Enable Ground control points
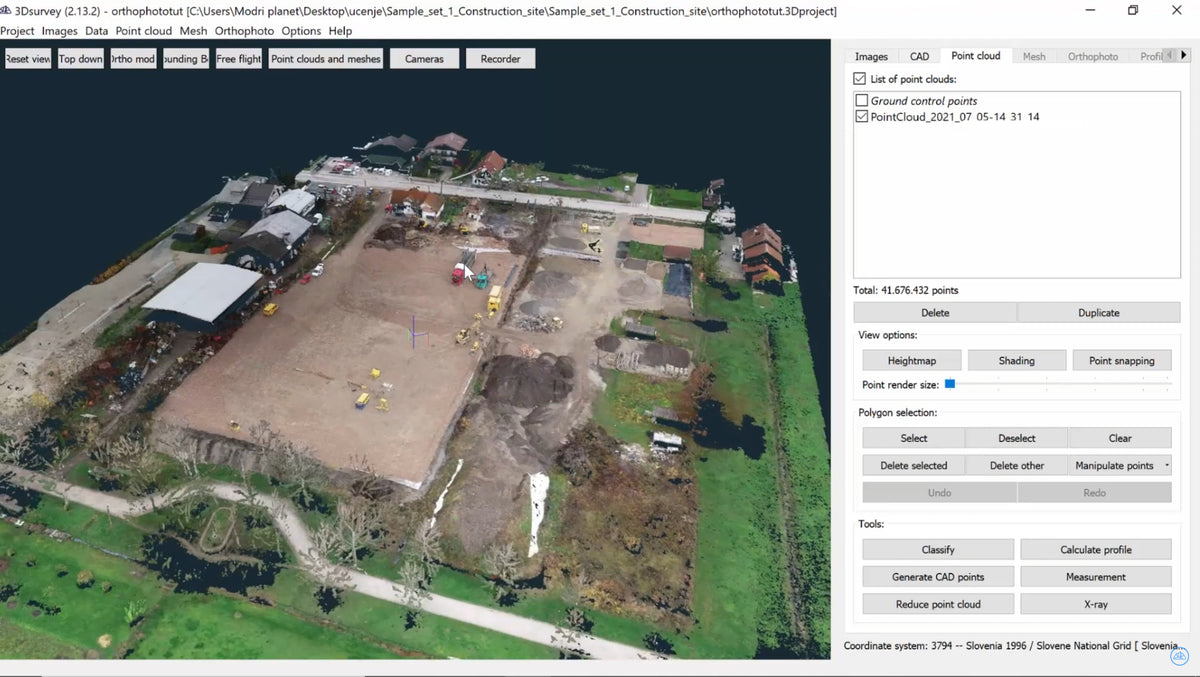 click(x=861, y=100)
